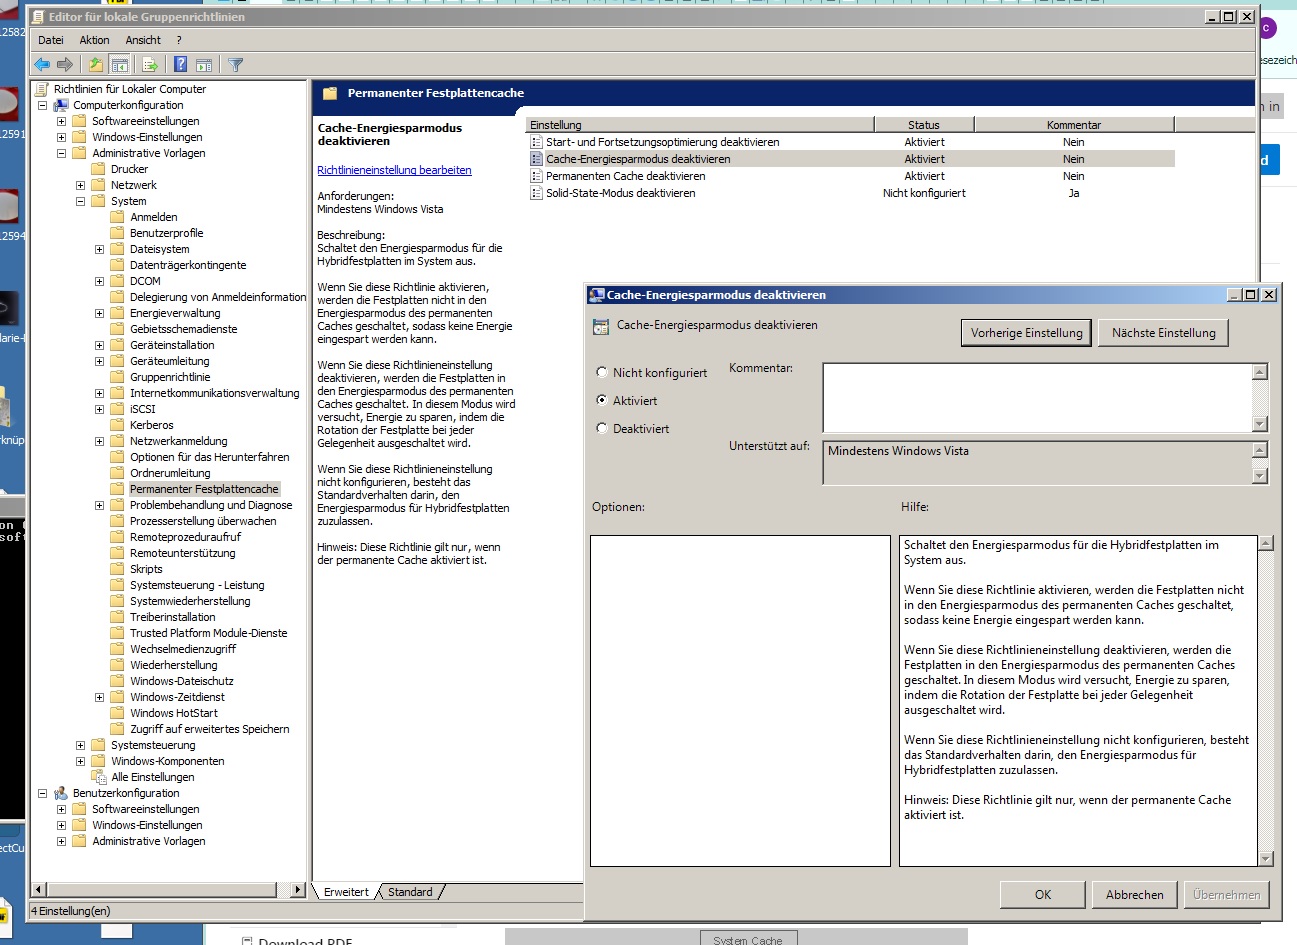
Task: Click the Status column header
Action: [923, 125]
